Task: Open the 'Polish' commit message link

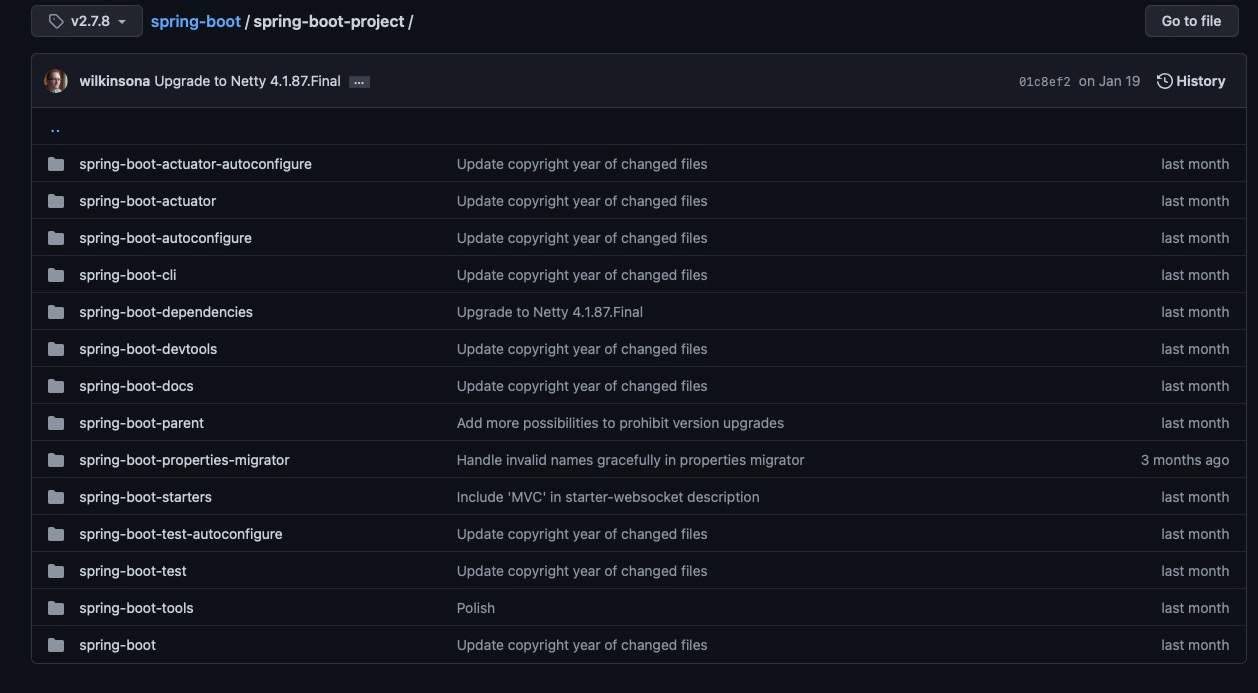Action: point(475,608)
